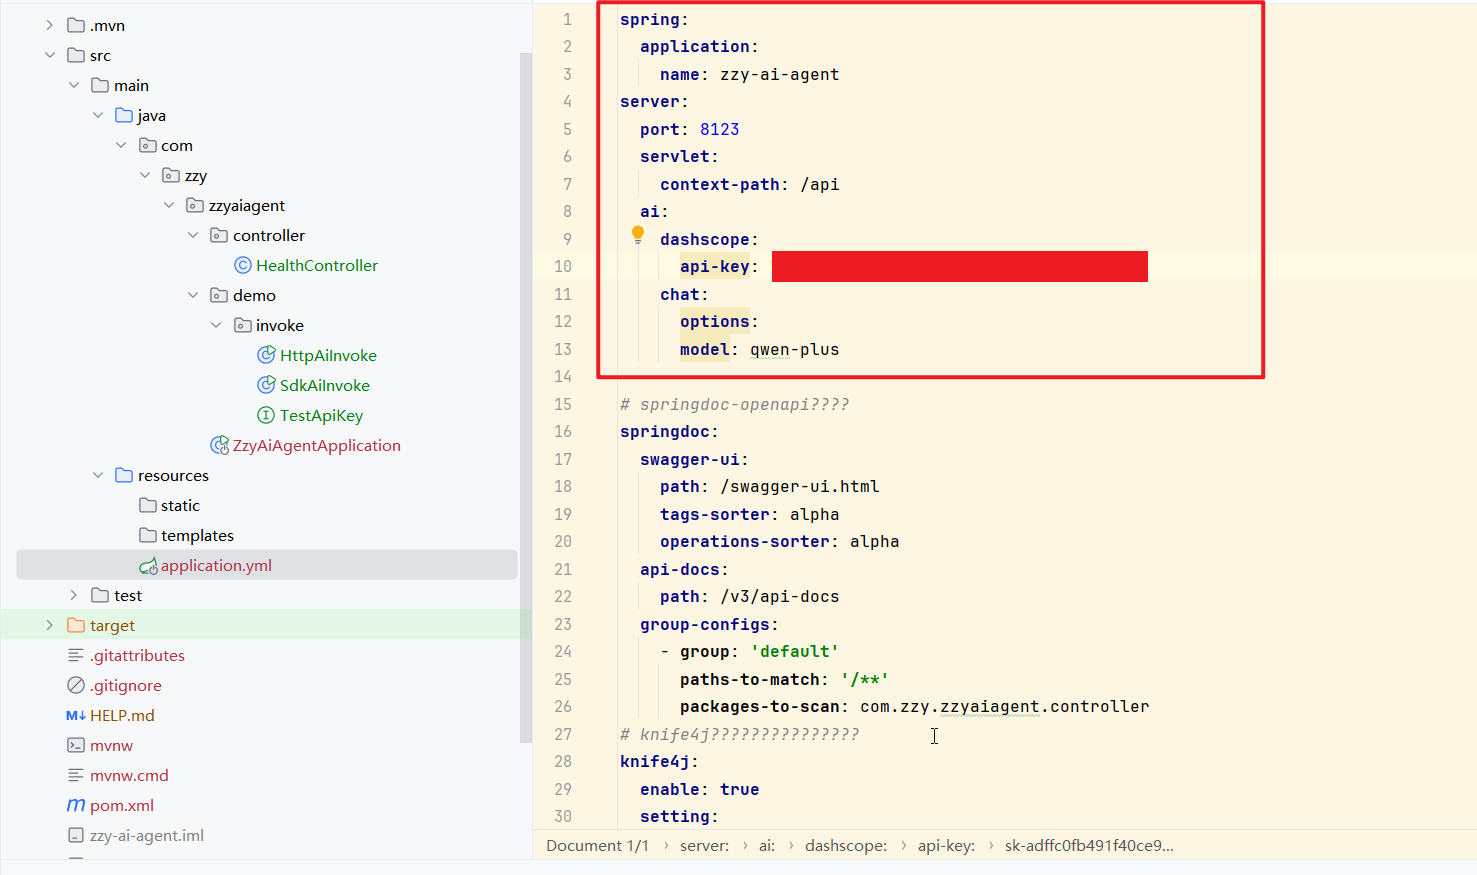Click line number 28 in the gutter
The image size is (1477, 875).
tap(563, 761)
